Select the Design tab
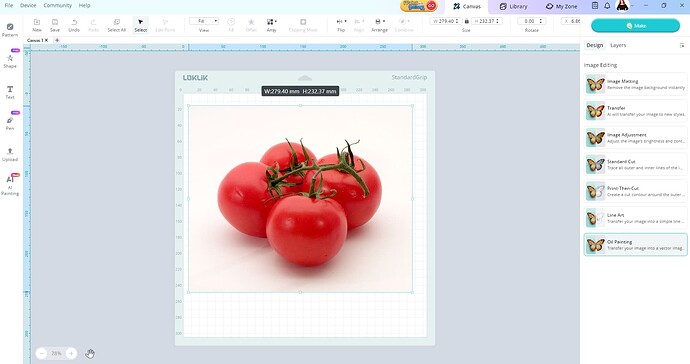 click(595, 45)
